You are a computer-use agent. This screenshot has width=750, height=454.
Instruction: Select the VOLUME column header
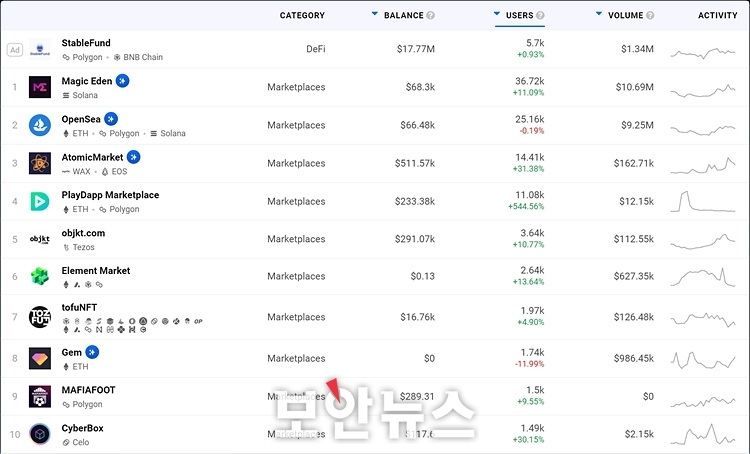pos(625,15)
